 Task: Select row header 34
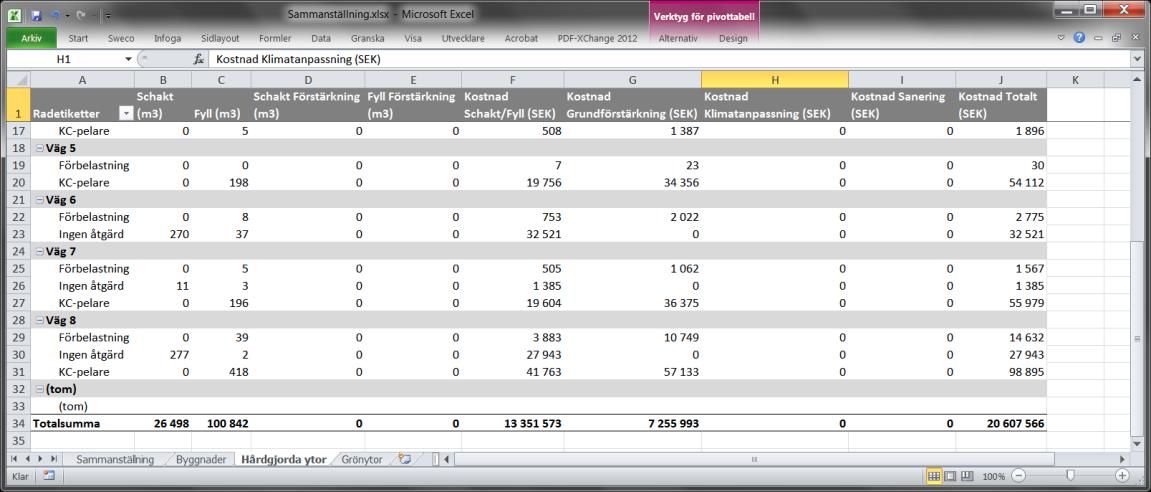[18, 424]
